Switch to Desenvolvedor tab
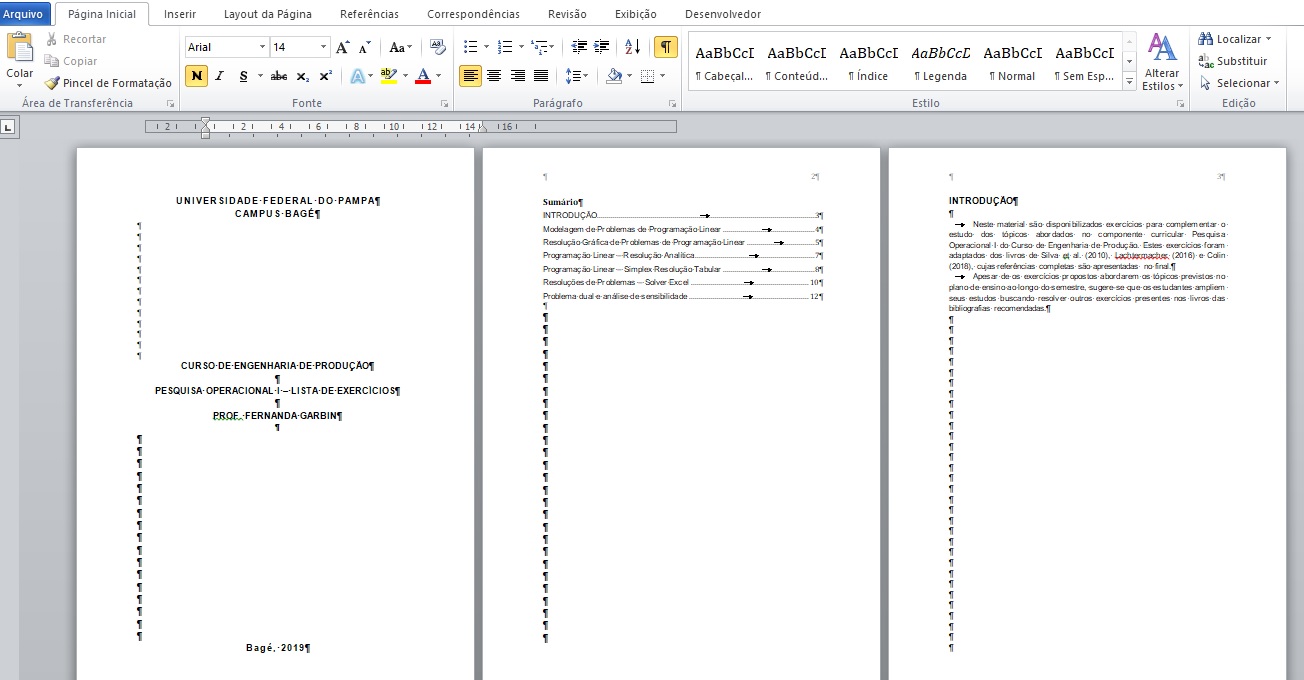 [723, 14]
